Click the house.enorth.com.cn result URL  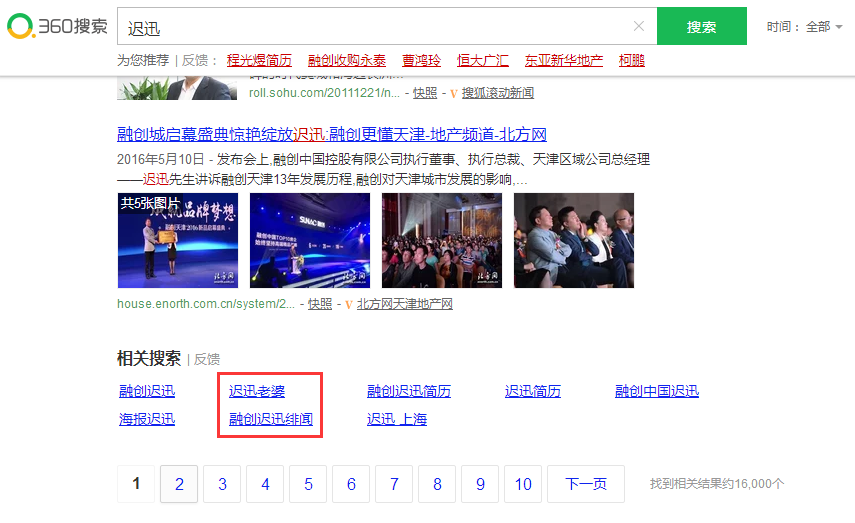[x=206, y=304]
